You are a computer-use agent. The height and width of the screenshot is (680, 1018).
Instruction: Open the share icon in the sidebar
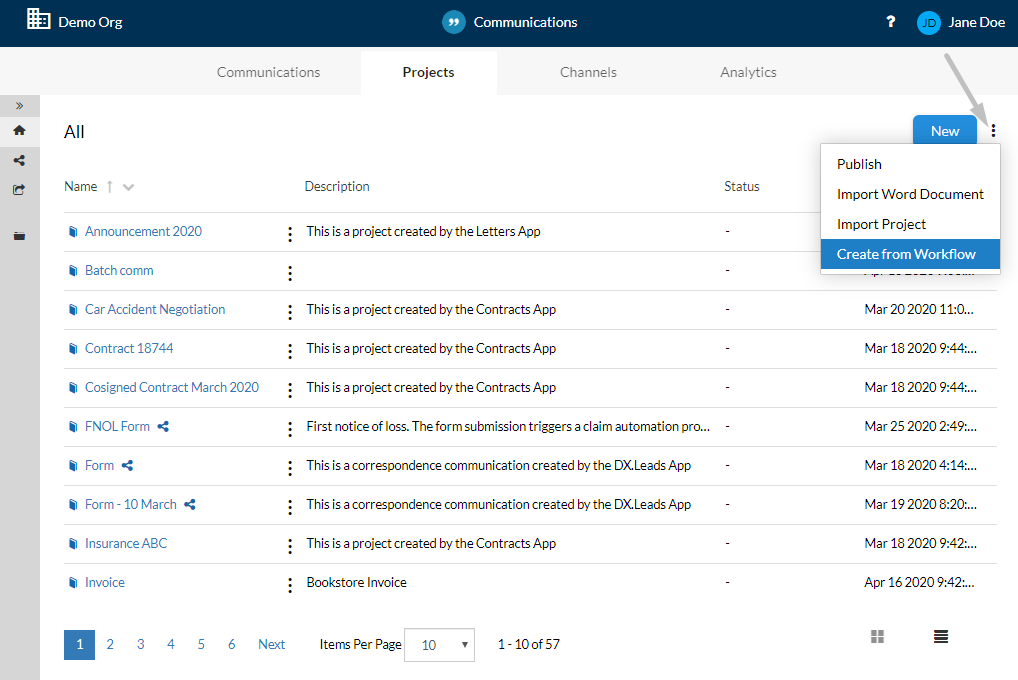click(x=19, y=160)
